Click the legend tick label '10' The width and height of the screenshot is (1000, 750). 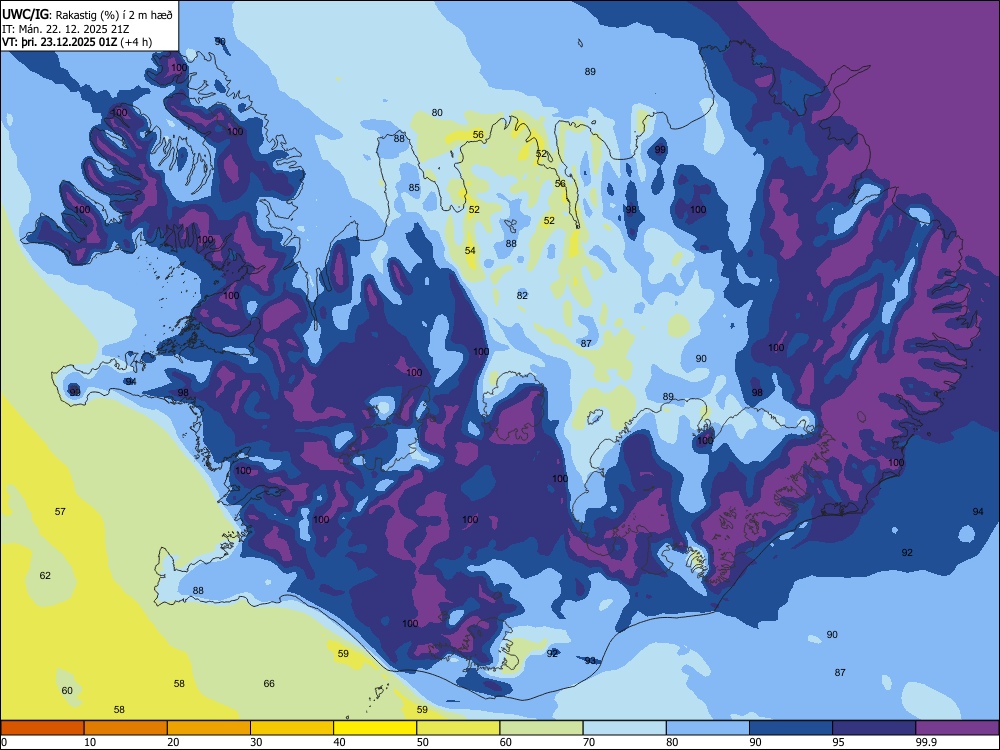pyautogui.click(x=90, y=742)
